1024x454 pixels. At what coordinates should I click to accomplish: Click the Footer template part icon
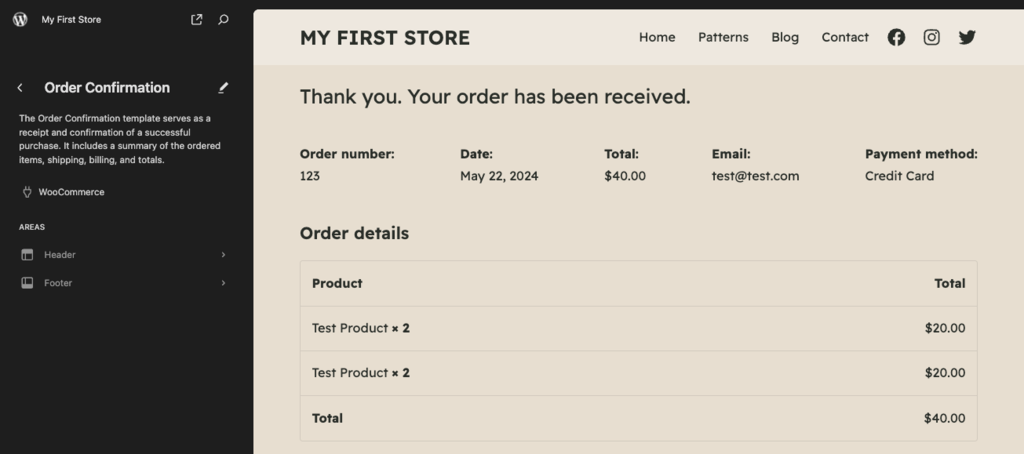click(x=27, y=283)
